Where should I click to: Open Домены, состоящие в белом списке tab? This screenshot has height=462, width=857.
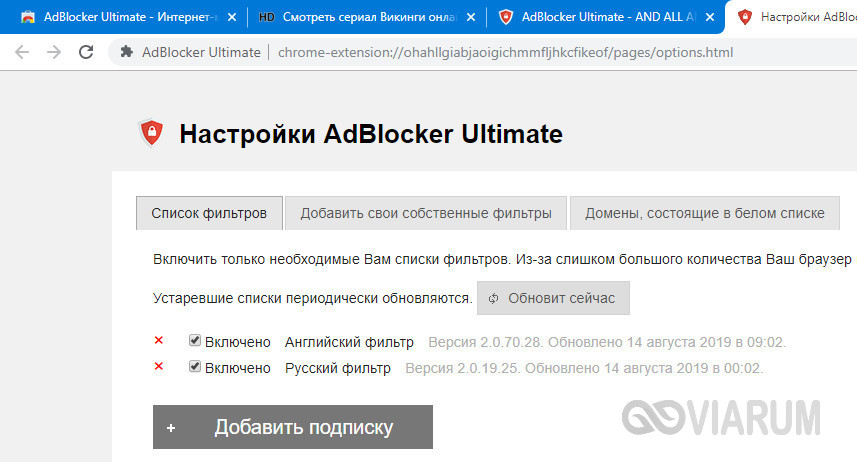point(705,213)
